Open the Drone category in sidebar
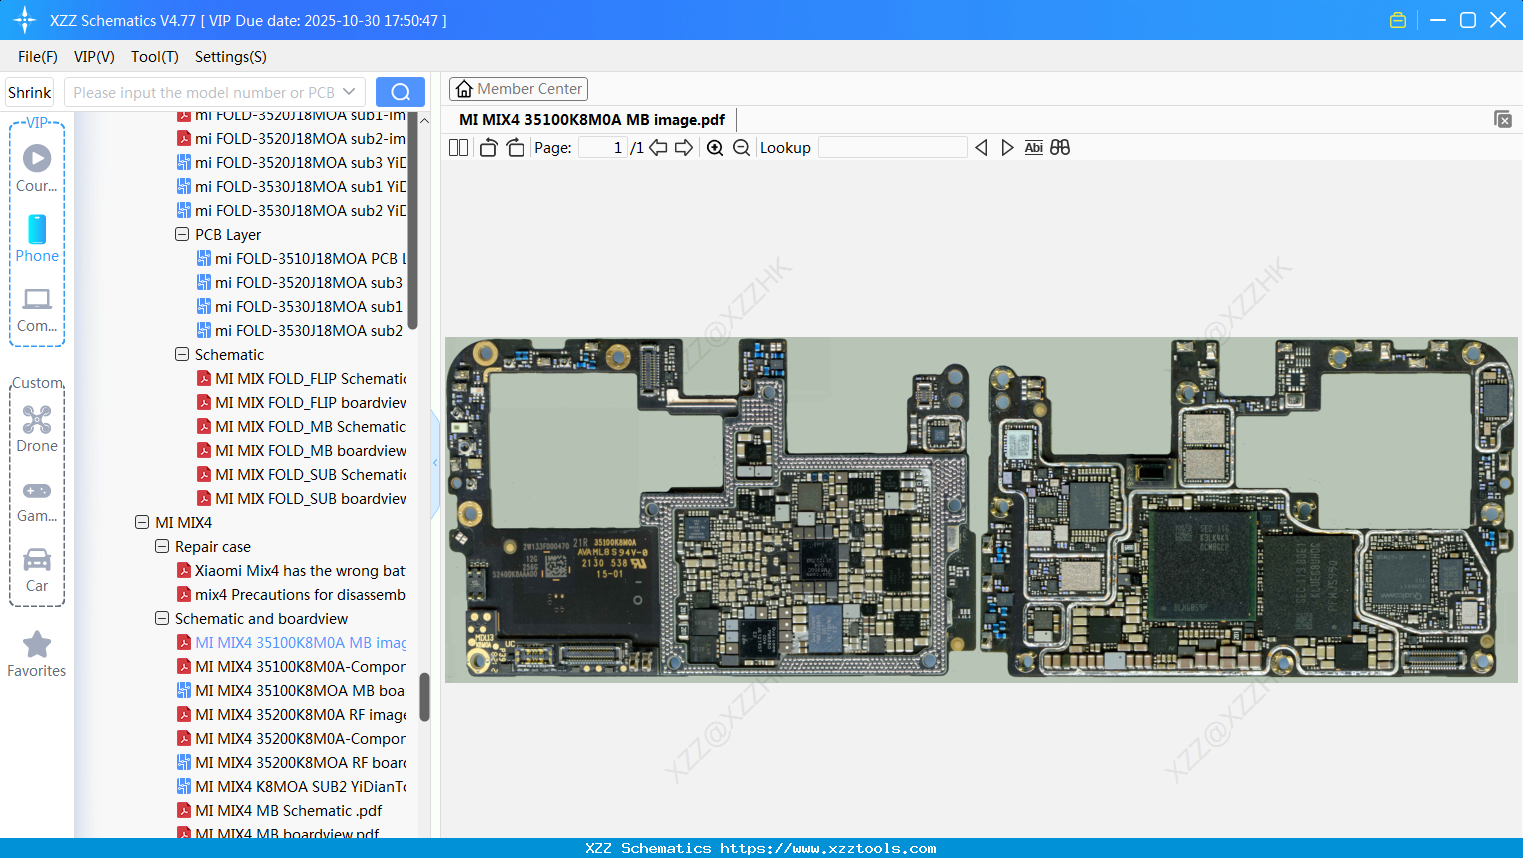Viewport: 1523px width, 858px height. (x=37, y=429)
